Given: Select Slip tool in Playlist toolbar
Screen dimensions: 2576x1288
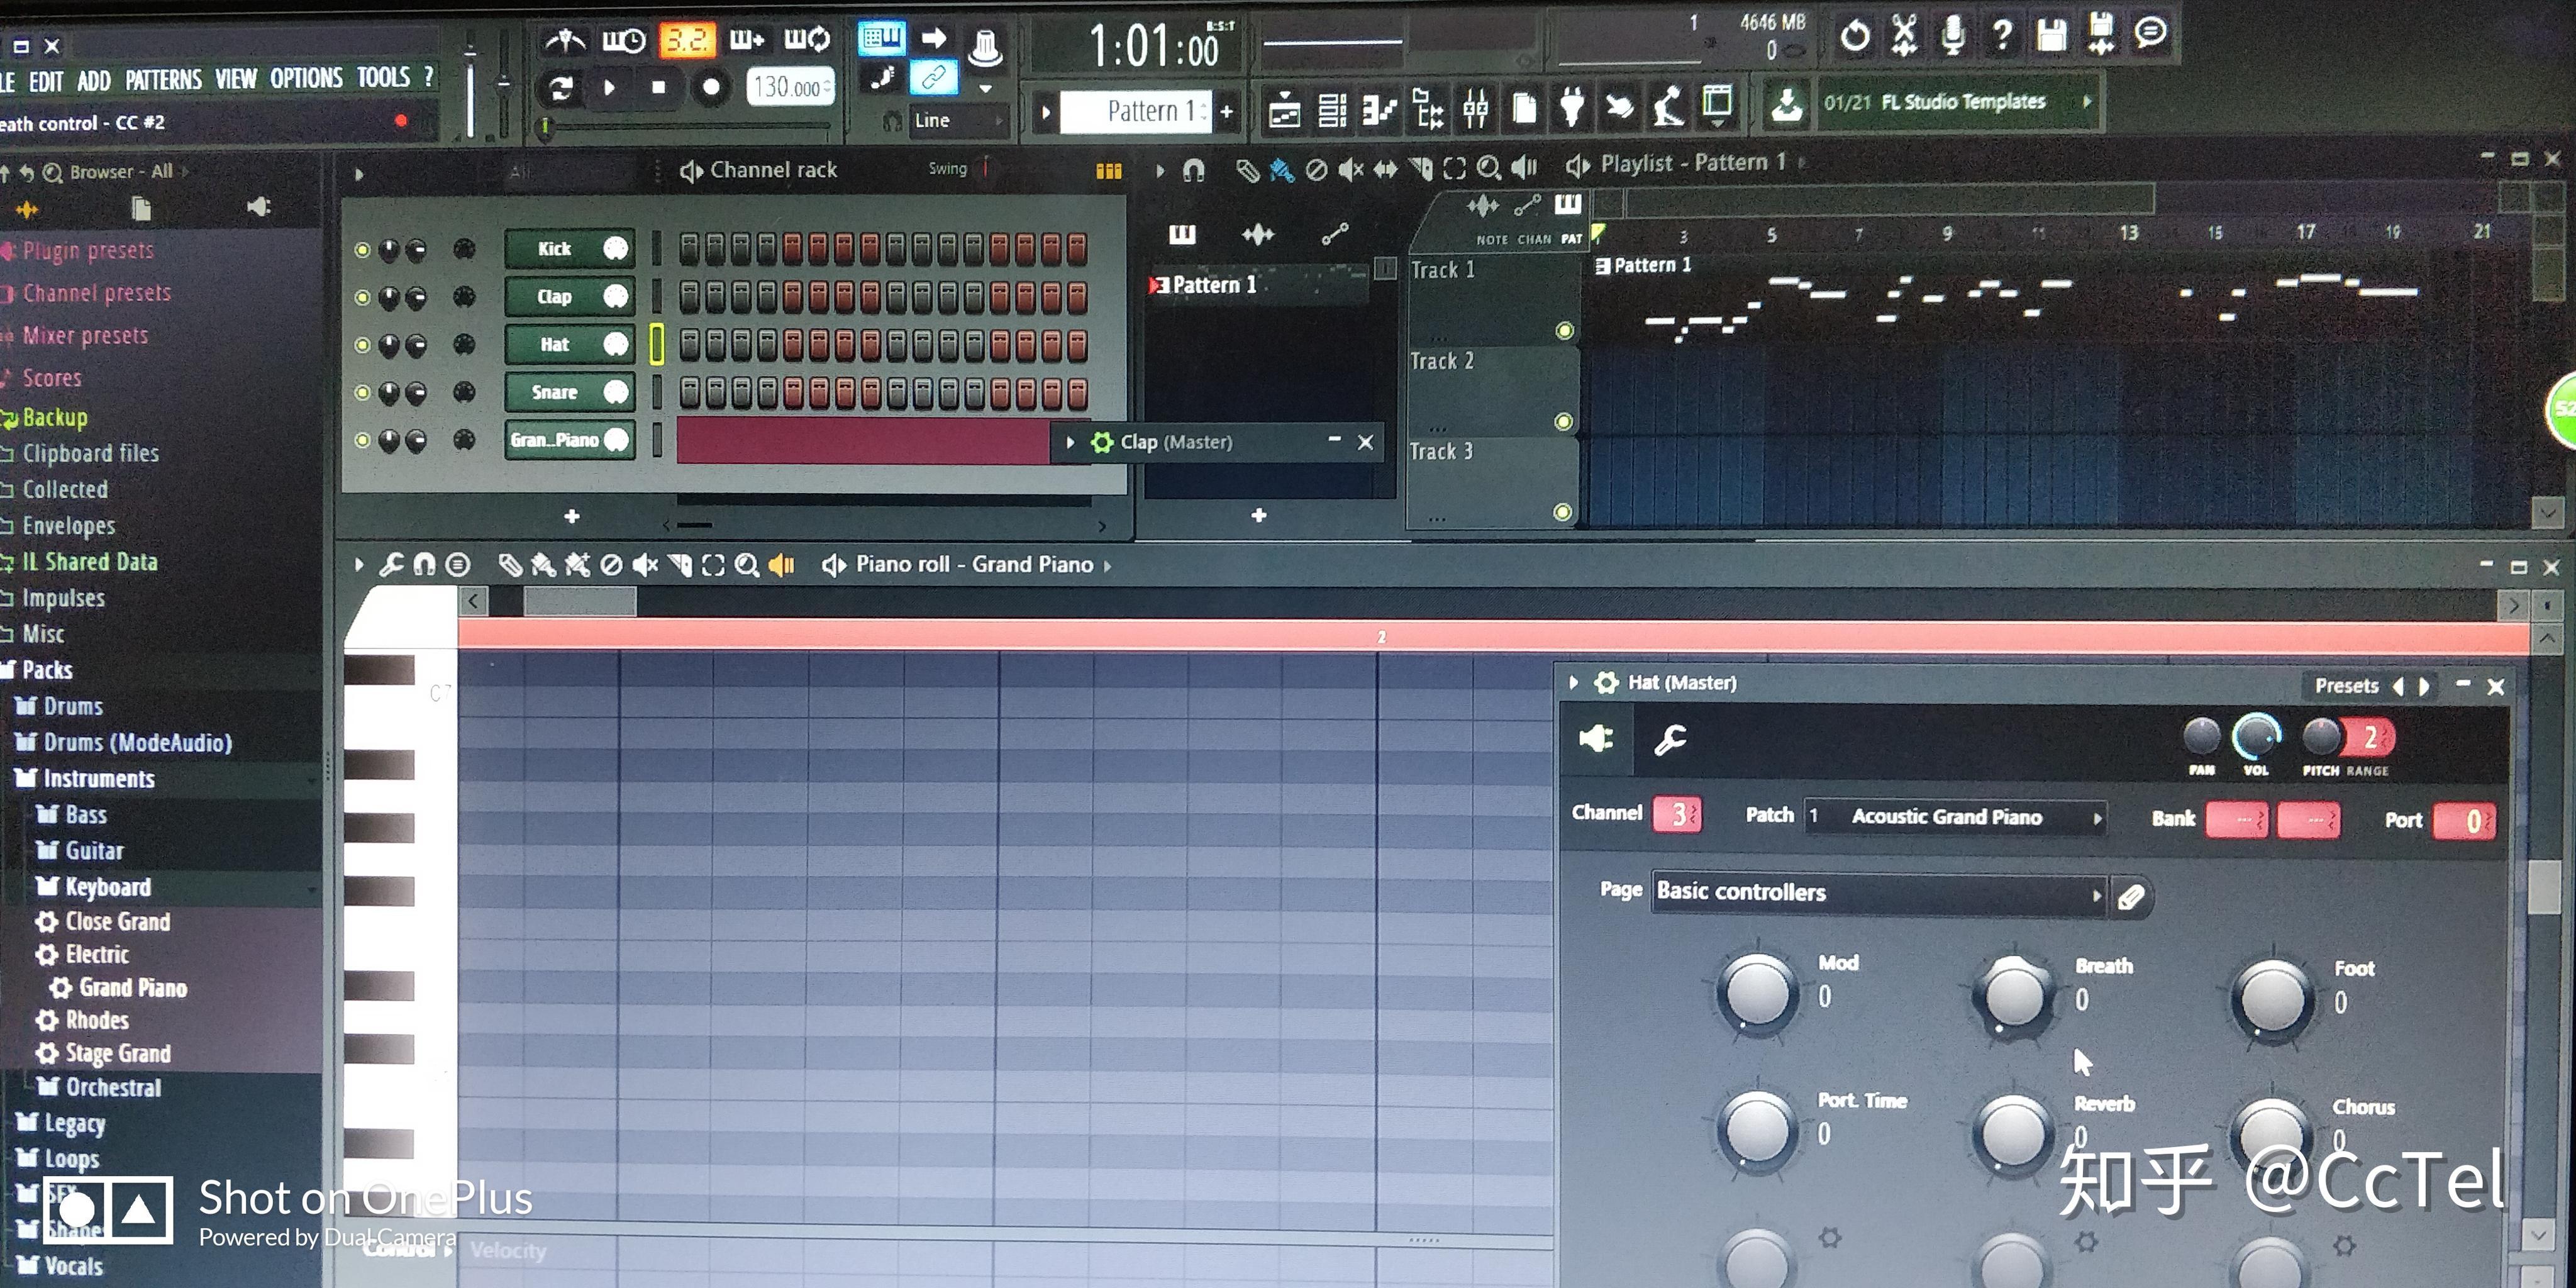Looking at the screenshot, I should (1385, 170).
